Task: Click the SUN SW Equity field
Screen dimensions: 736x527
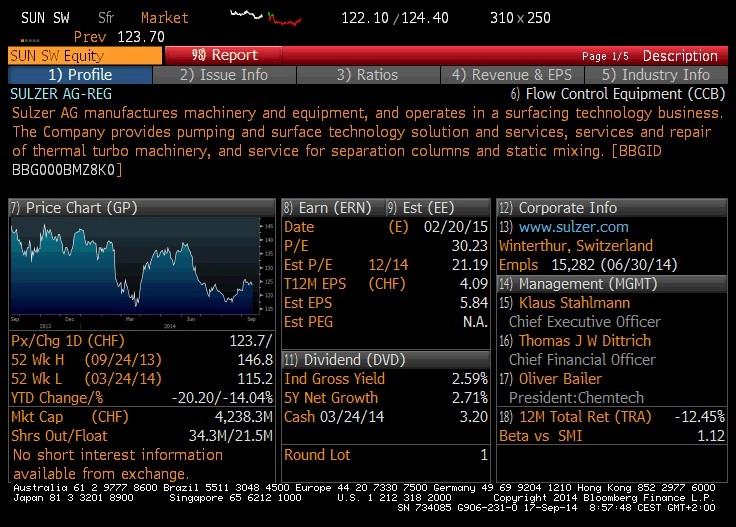Action: 85,56
